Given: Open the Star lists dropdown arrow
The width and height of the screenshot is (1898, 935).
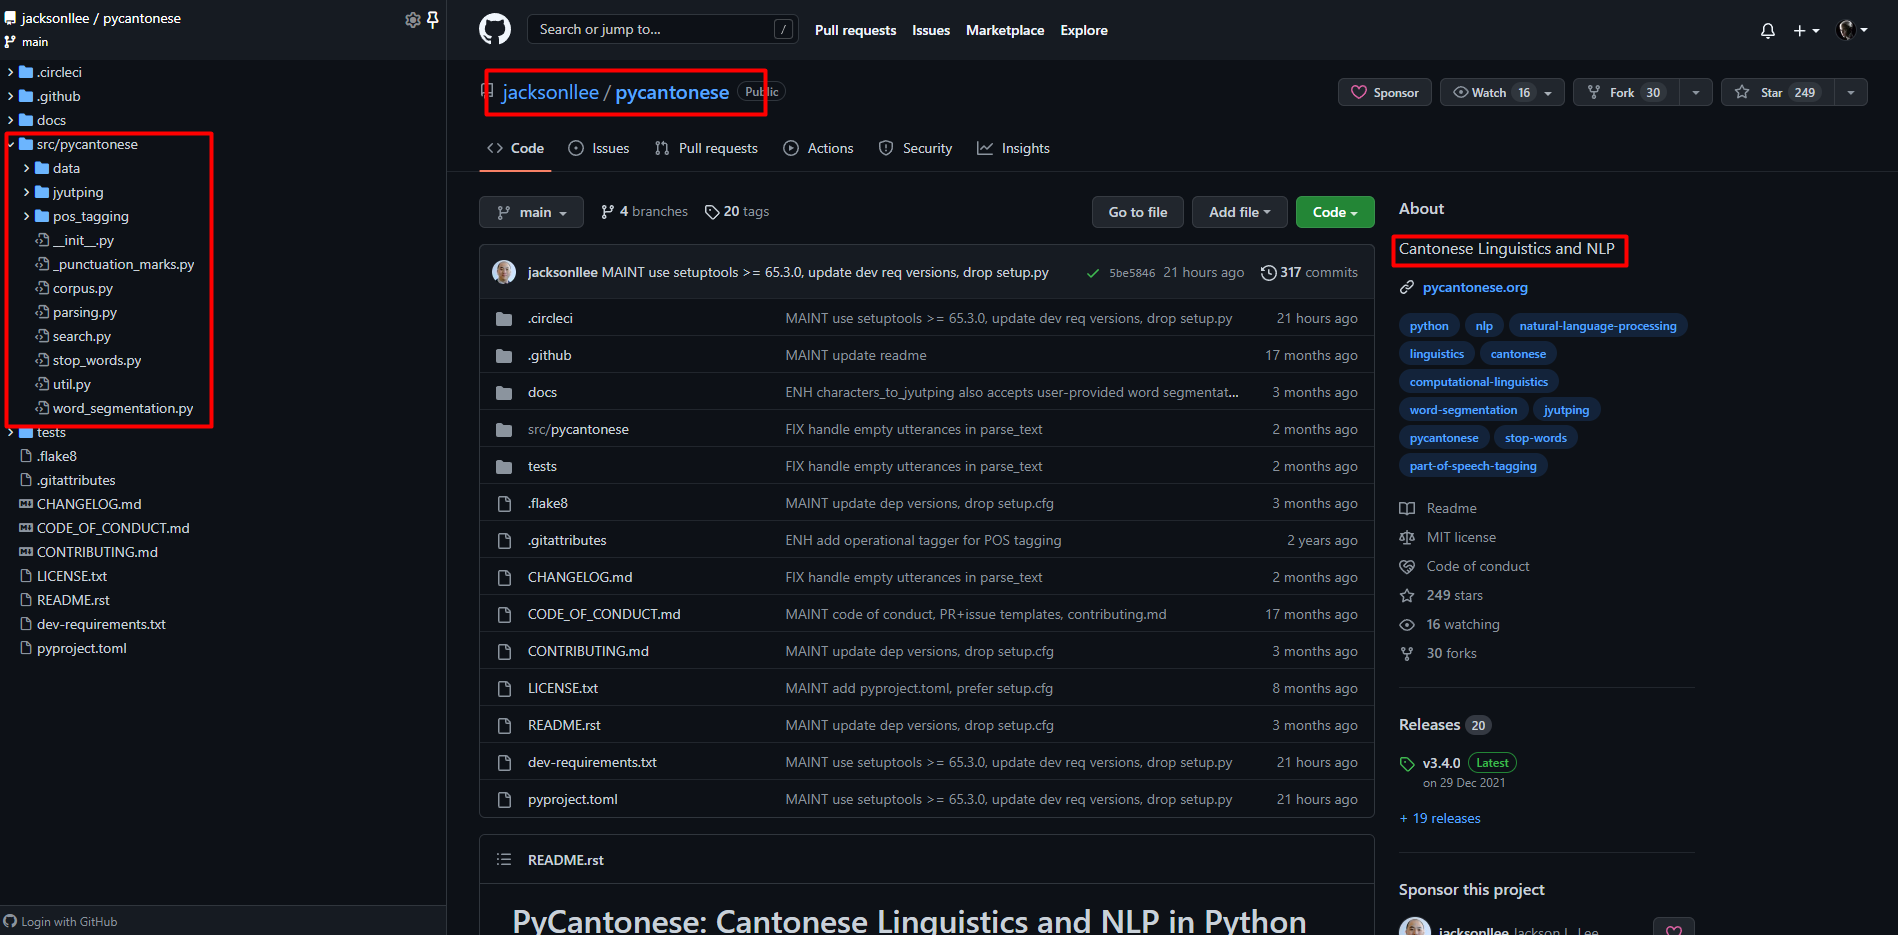Looking at the screenshot, I should point(1851,92).
